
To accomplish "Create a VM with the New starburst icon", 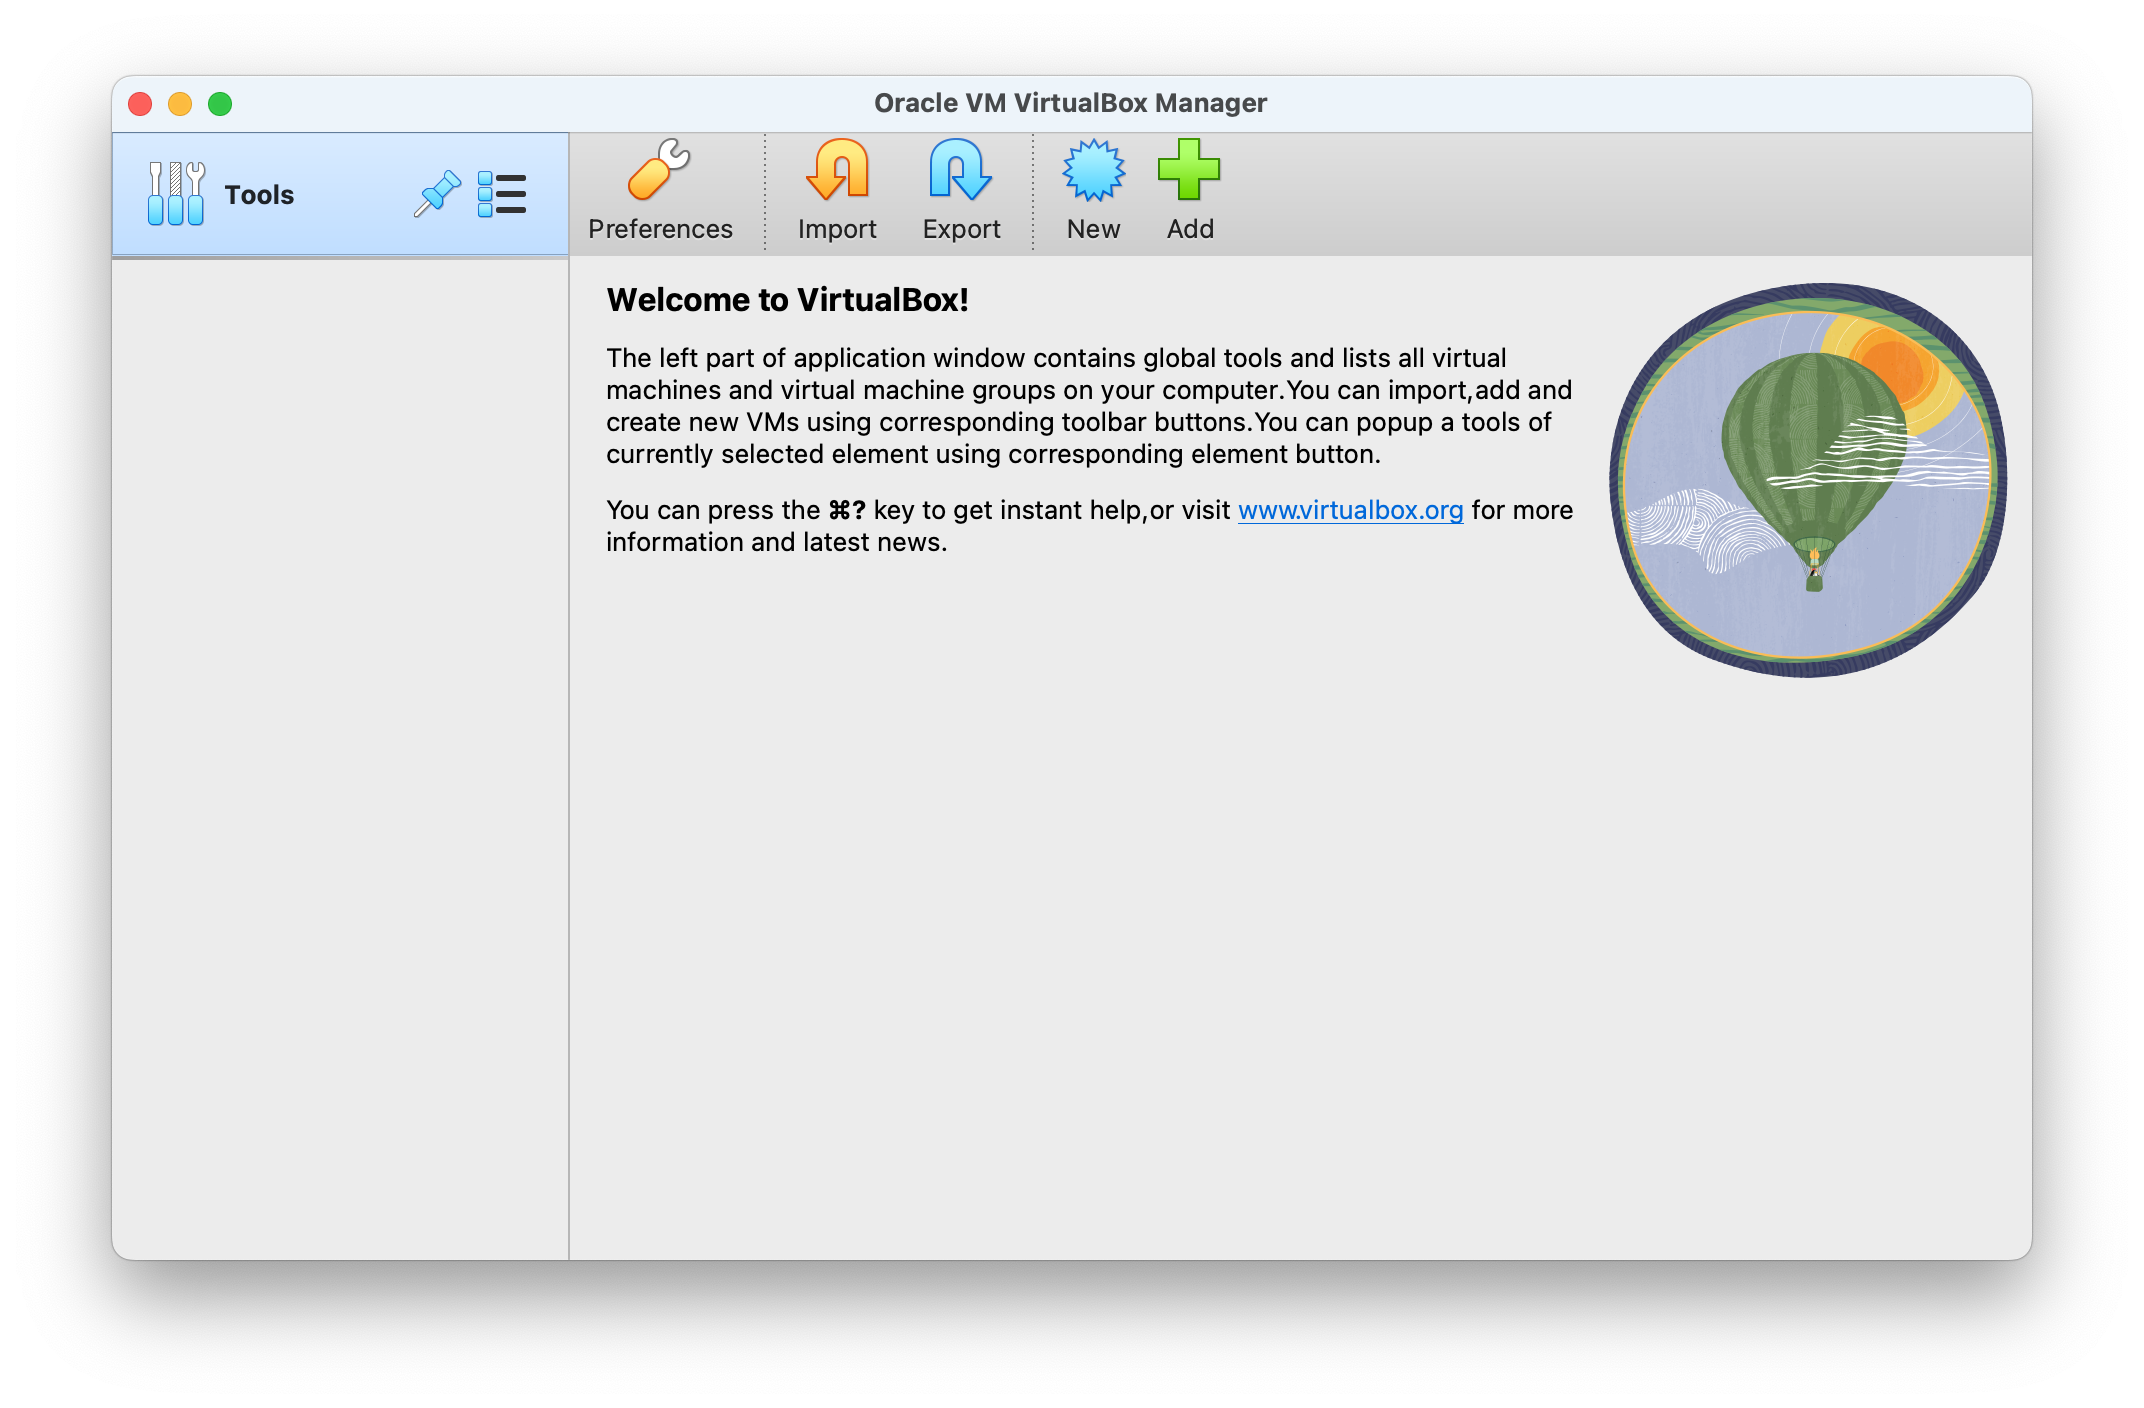I will [1093, 170].
